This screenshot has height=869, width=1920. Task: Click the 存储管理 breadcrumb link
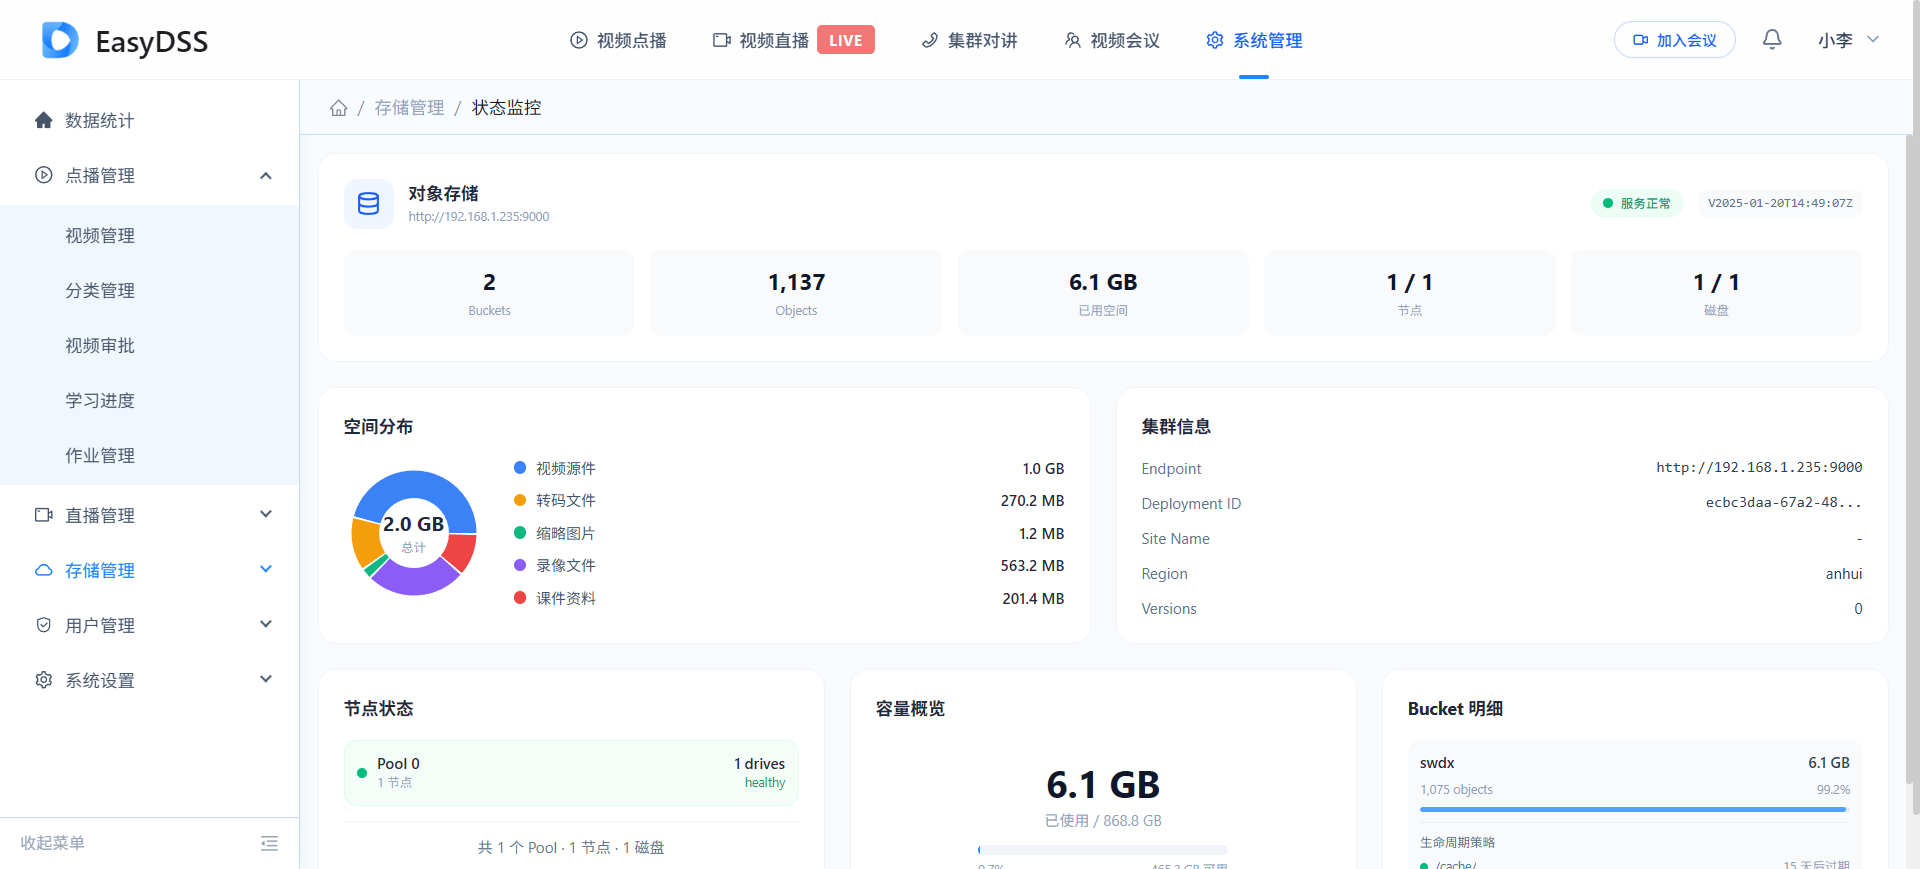409,108
